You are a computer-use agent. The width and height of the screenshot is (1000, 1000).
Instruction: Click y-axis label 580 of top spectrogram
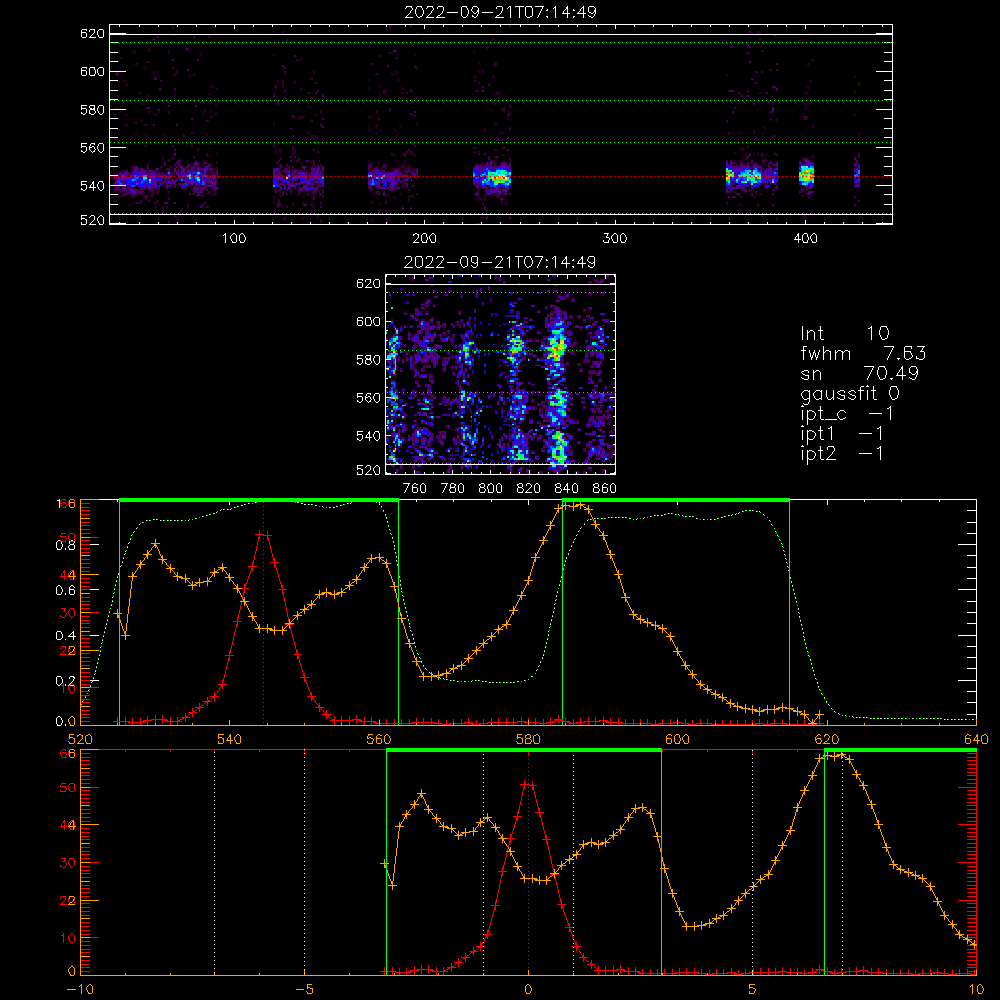click(92, 110)
